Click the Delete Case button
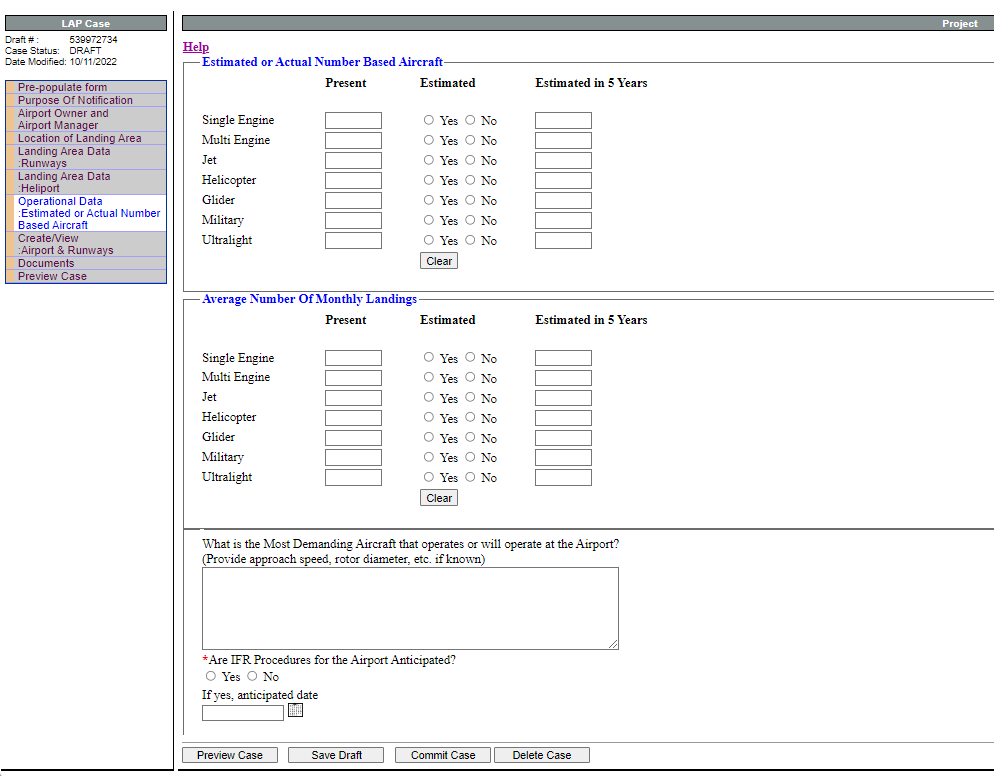This screenshot has width=994, height=776. (541, 755)
